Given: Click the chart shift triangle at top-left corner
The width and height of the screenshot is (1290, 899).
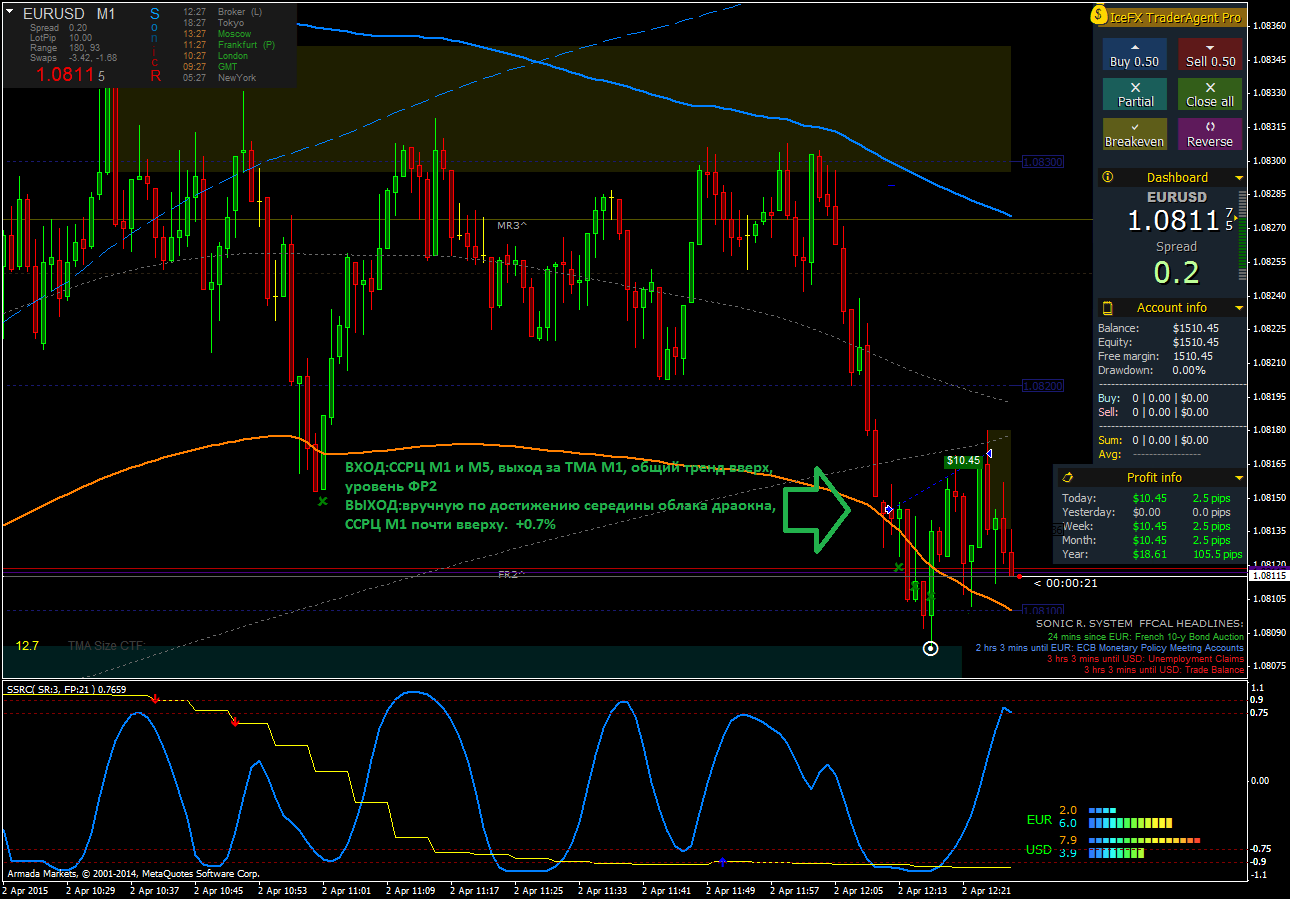Looking at the screenshot, I should [x=9, y=13].
